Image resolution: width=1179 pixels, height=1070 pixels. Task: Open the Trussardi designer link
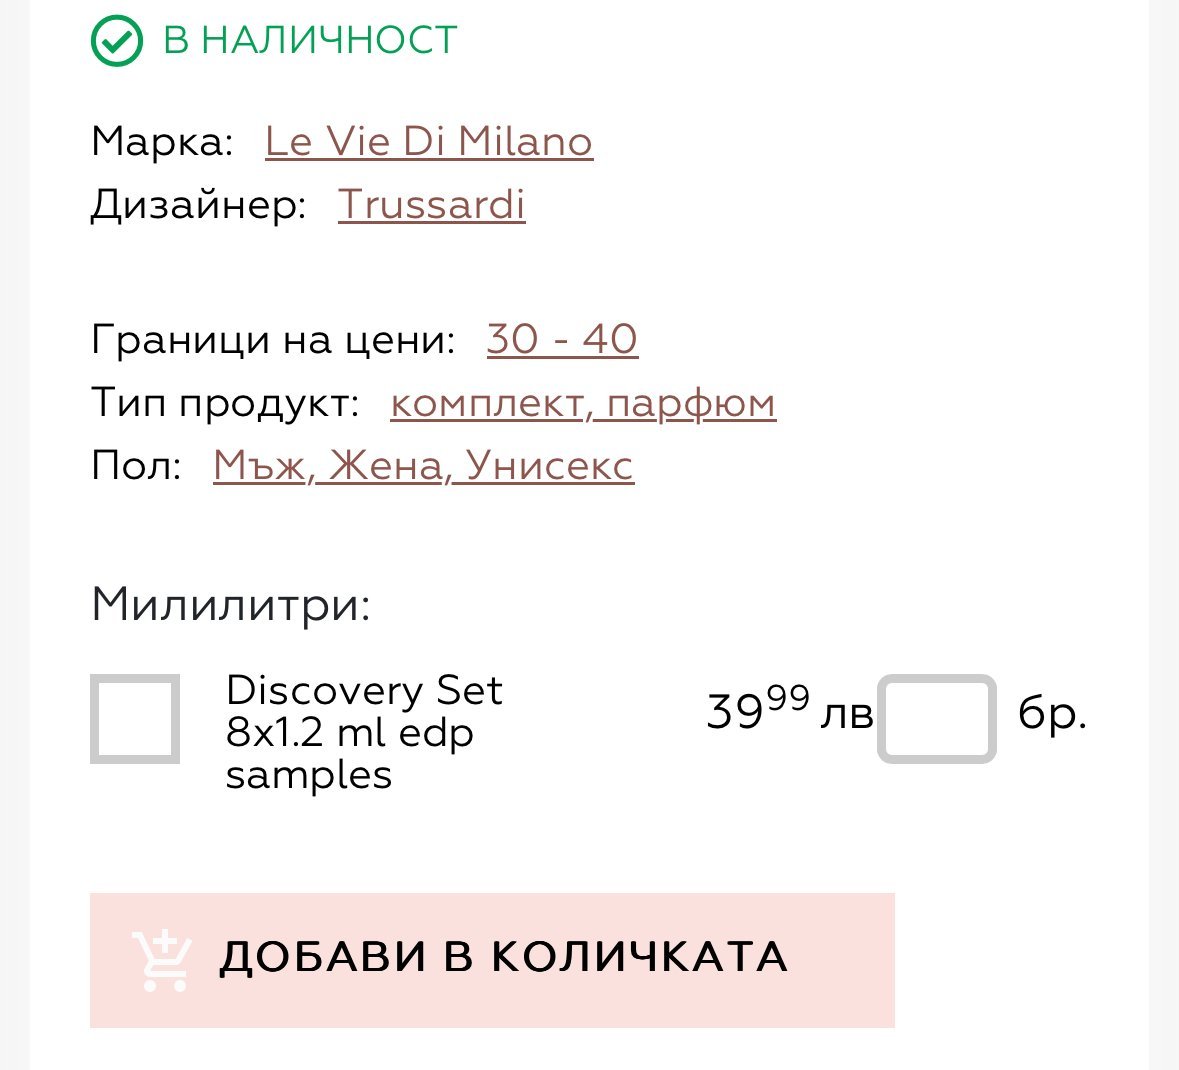click(432, 204)
